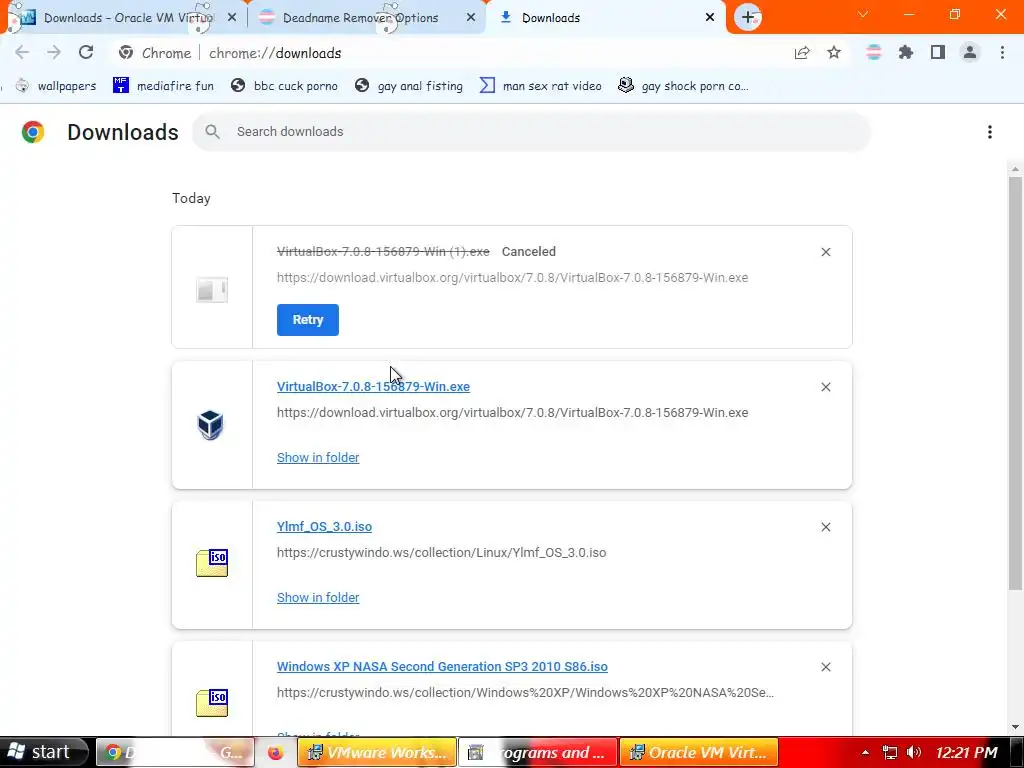This screenshot has width=1024, height=768.
Task: Show Ylmf_OS_3.0.iso in folder
Action: (x=318, y=598)
